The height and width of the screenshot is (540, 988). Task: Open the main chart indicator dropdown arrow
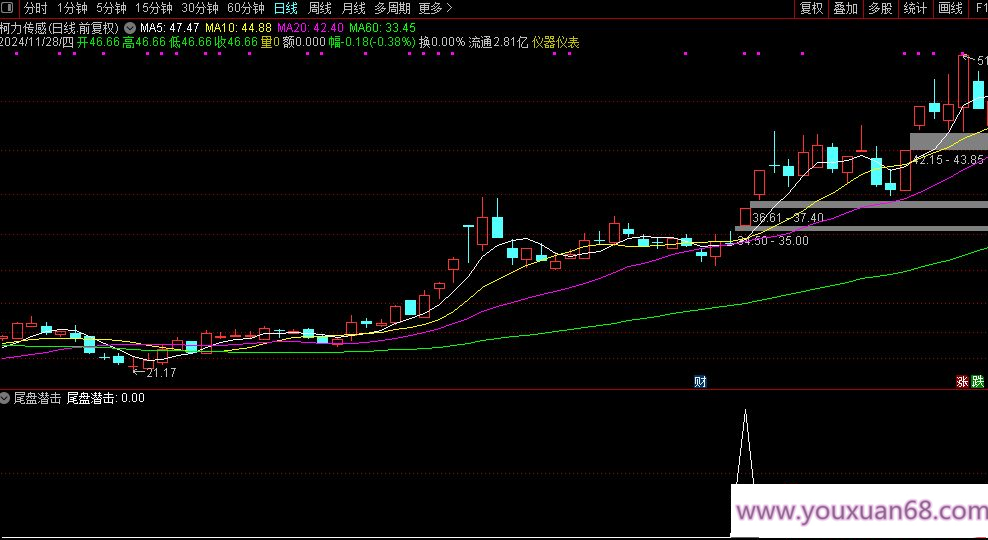(x=130, y=28)
